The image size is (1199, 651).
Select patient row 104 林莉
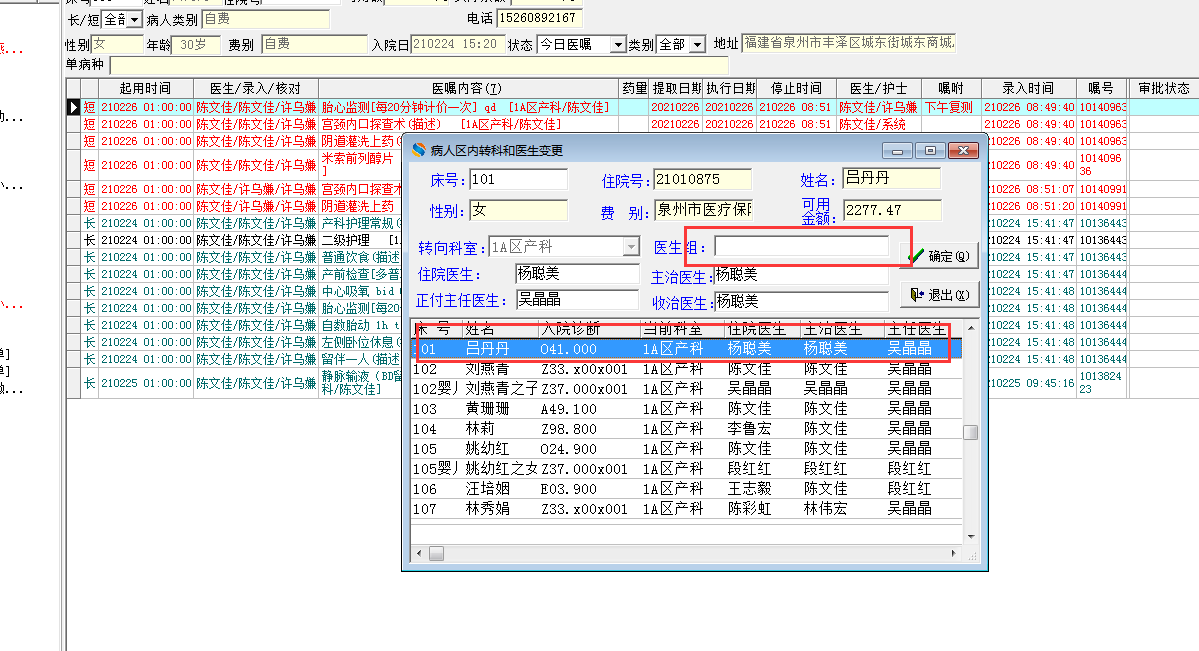[x=687, y=428]
